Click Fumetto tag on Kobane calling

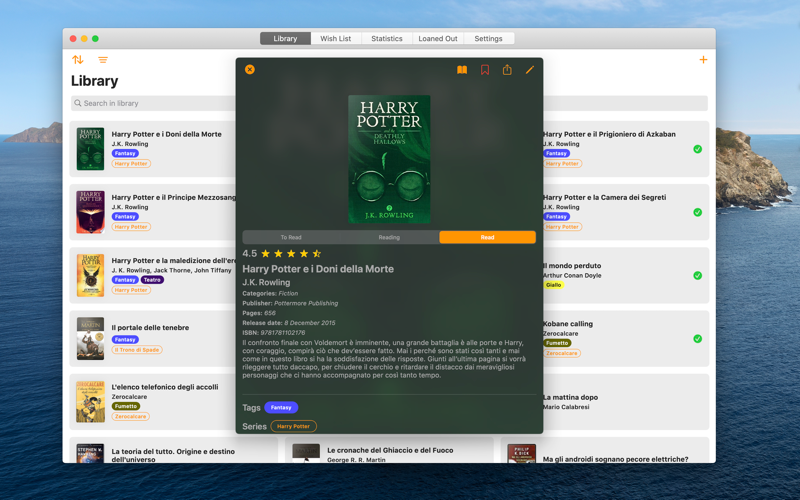(x=557, y=343)
